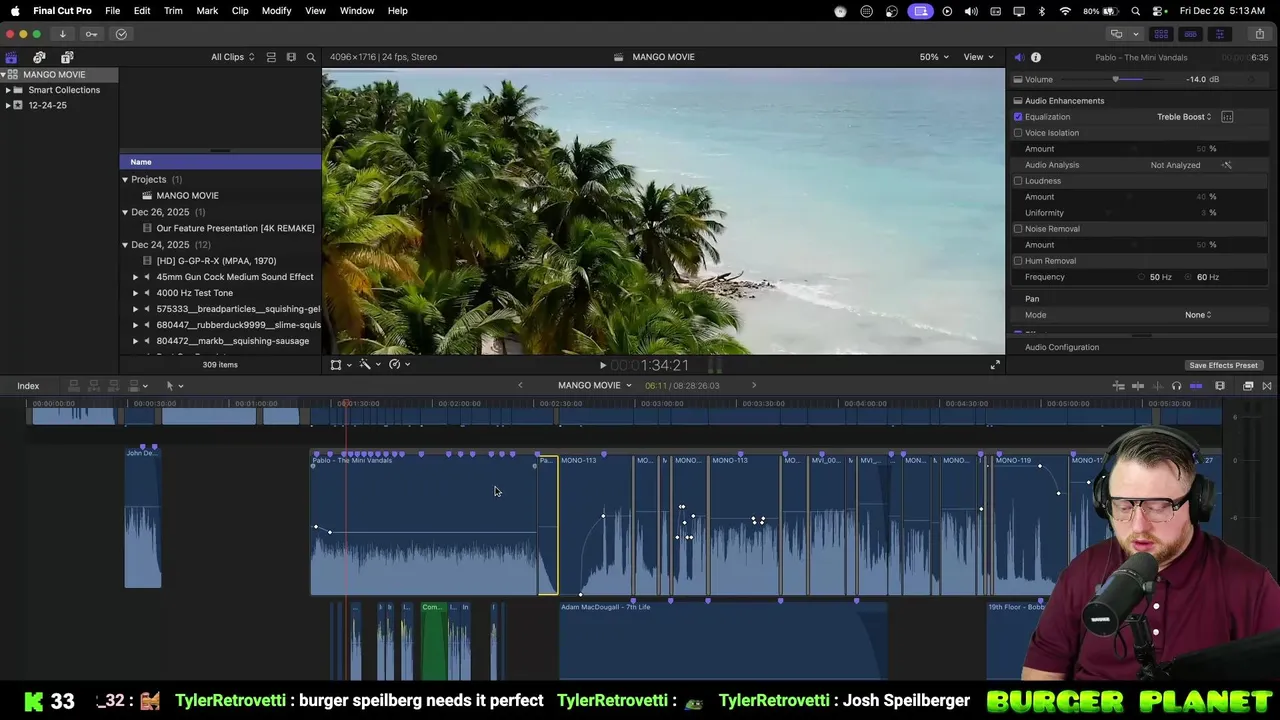Screen dimensions: 1280x720
Task: Expand the 4000 Hz Test Tone clip
Action: click(x=136, y=293)
